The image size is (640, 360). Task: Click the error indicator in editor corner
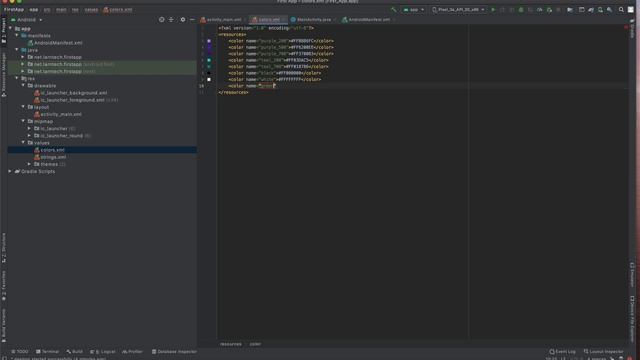point(626,27)
